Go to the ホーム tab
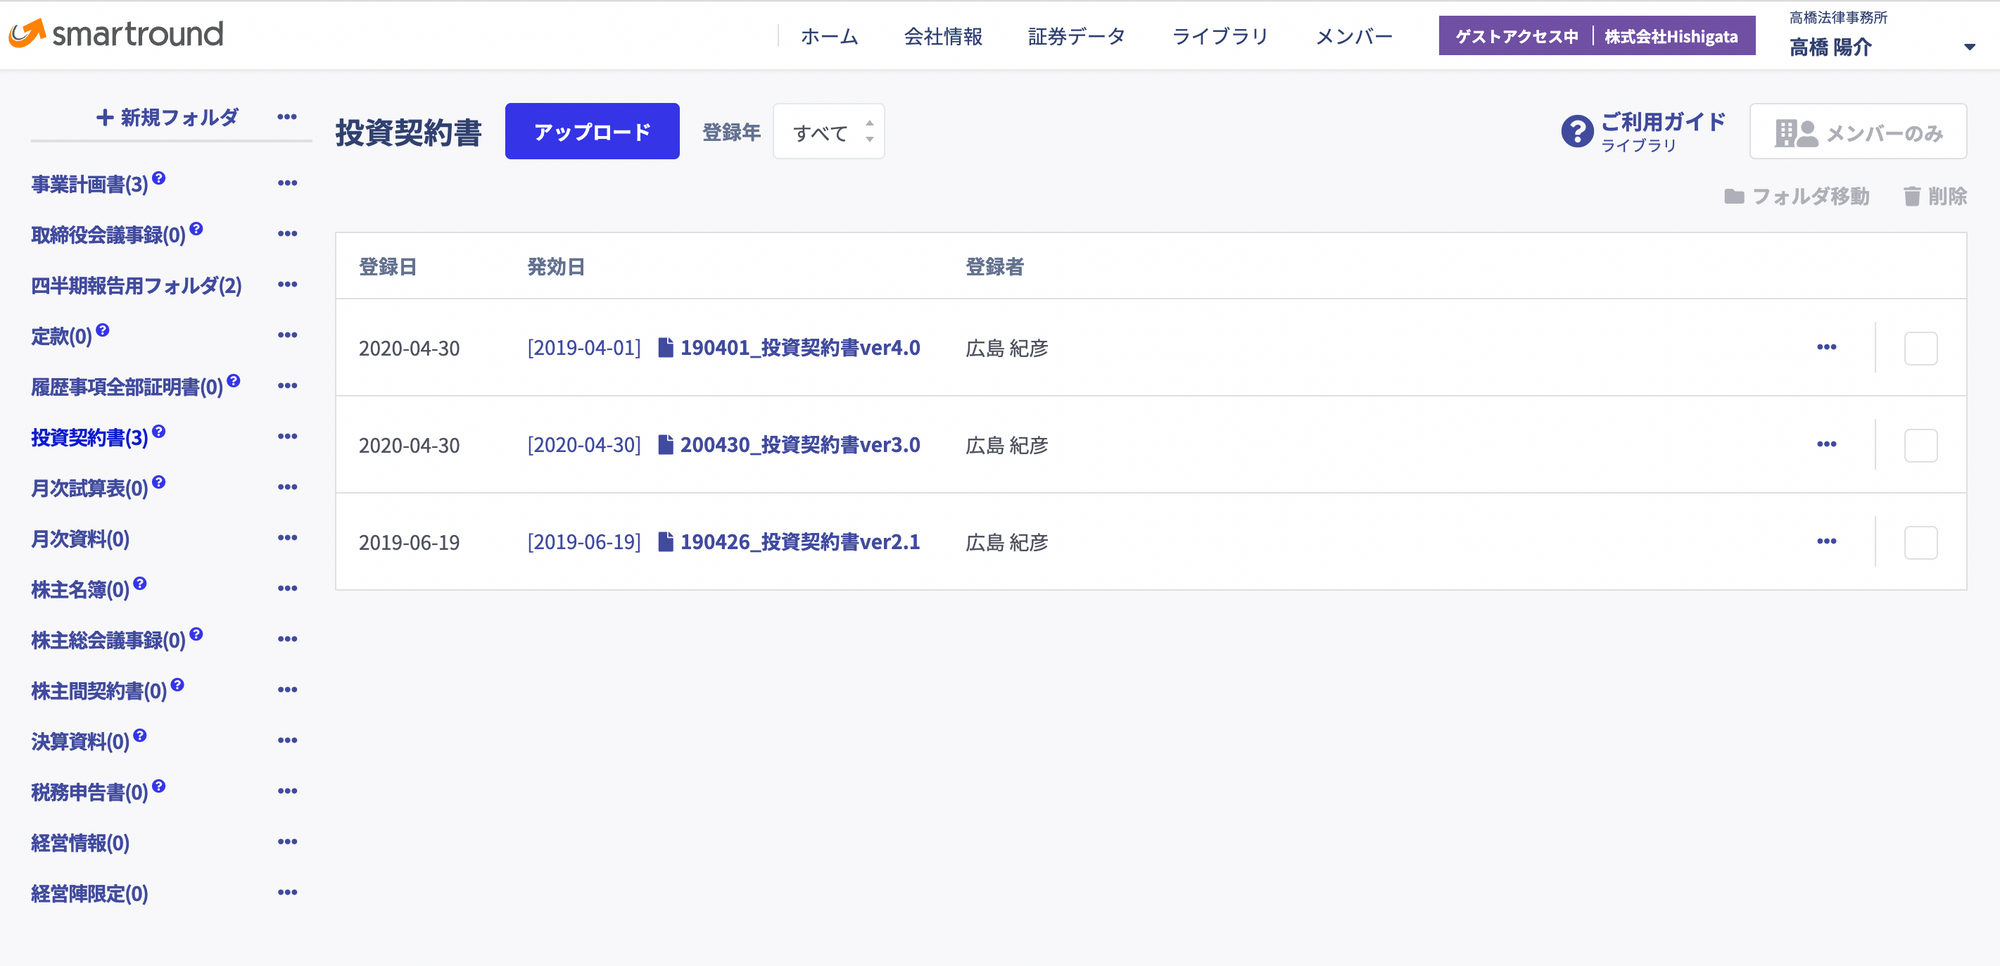The image size is (2000, 966). coord(830,36)
